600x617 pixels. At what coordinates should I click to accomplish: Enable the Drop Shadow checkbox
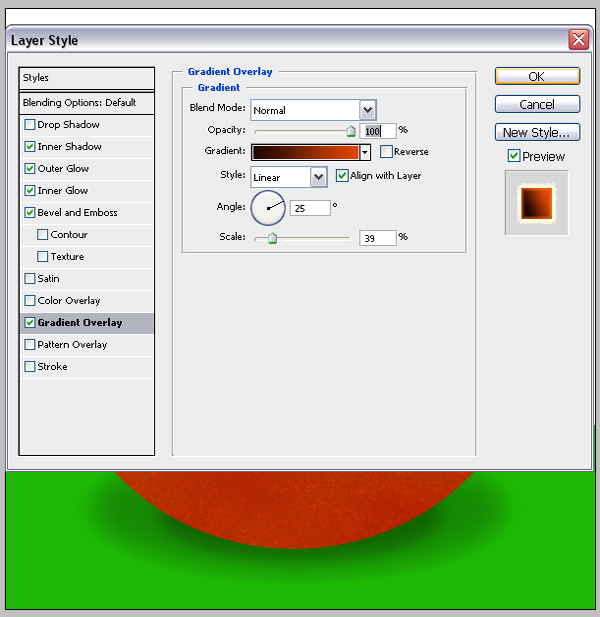[x=30, y=125]
